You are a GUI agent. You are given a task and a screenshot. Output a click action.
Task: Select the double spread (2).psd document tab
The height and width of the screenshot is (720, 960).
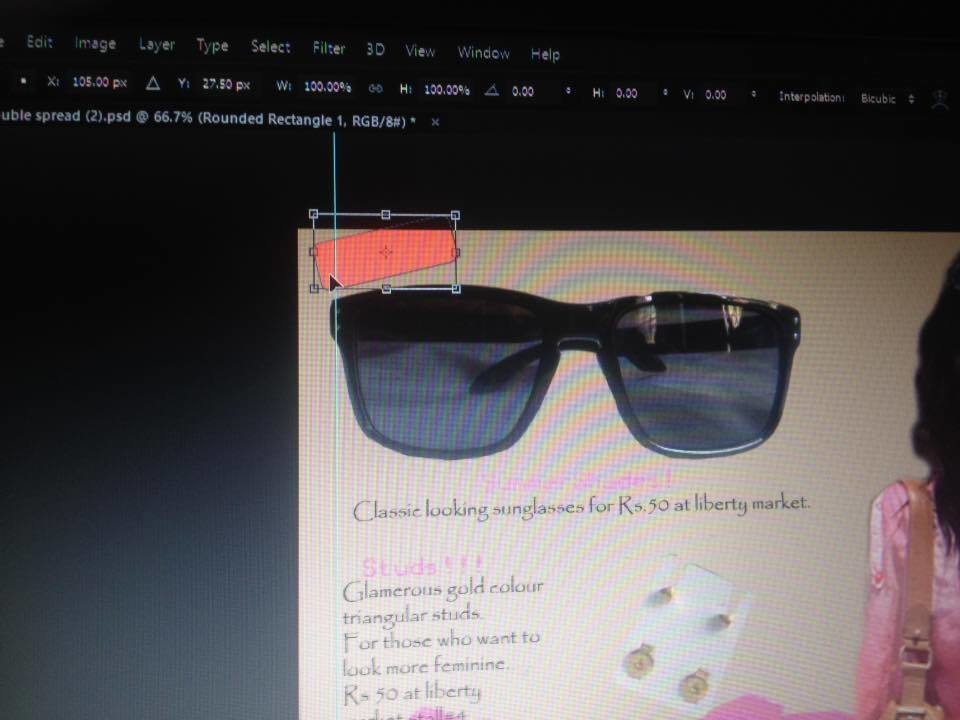pos(208,118)
